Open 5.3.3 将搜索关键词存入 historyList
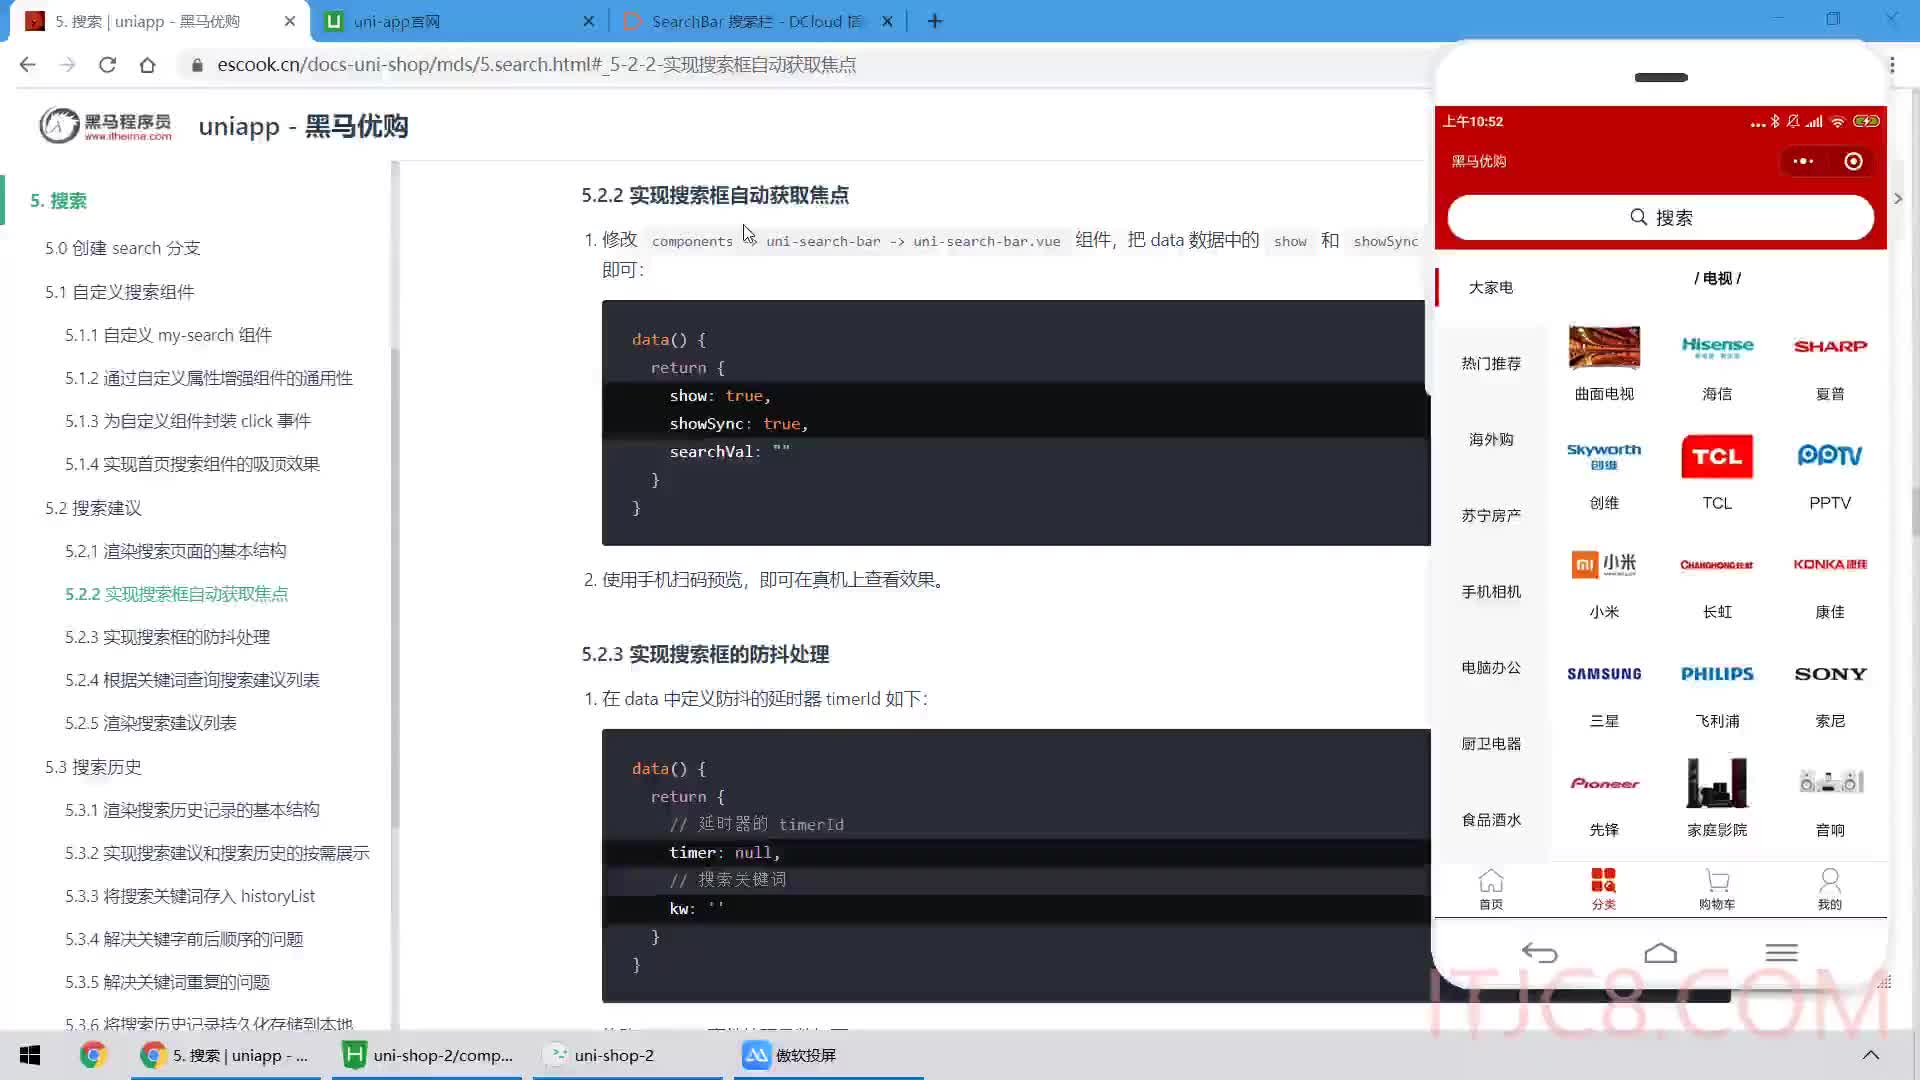Screen dimensions: 1920x1080 pyautogui.click(x=190, y=896)
